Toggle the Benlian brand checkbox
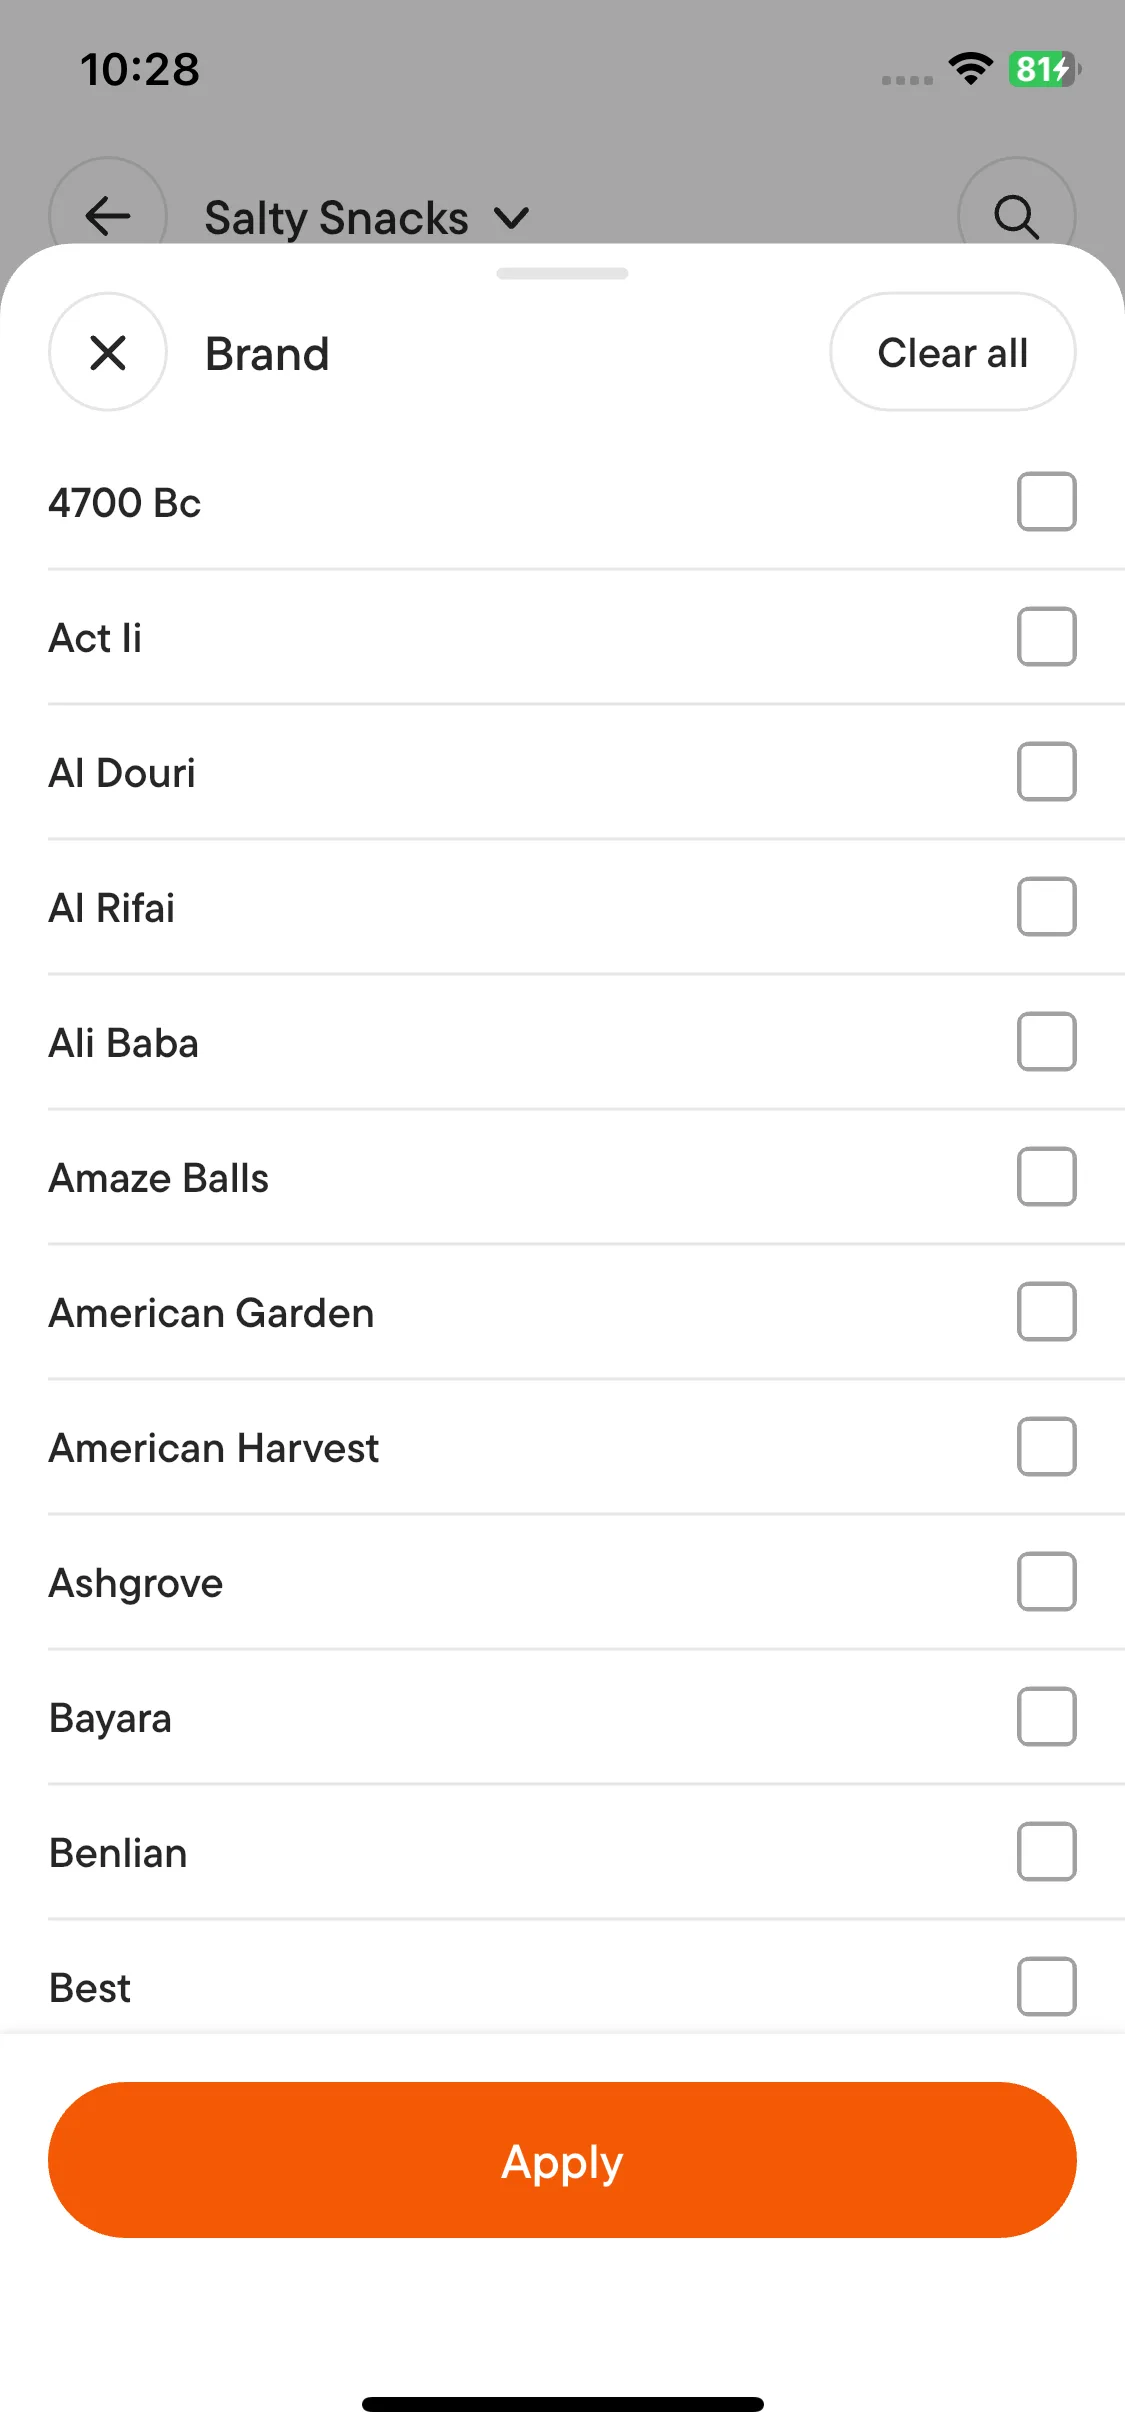This screenshot has height=2436, width=1125. (x=1046, y=1851)
